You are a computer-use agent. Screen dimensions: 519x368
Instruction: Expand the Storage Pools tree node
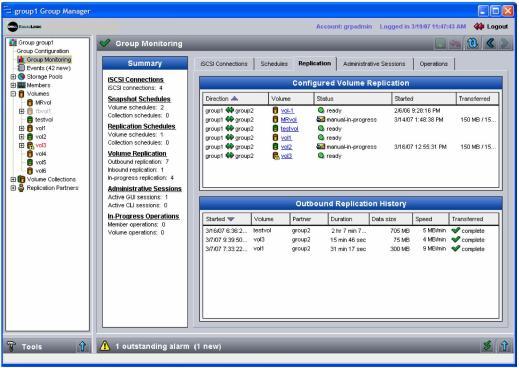[x=13, y=77]
